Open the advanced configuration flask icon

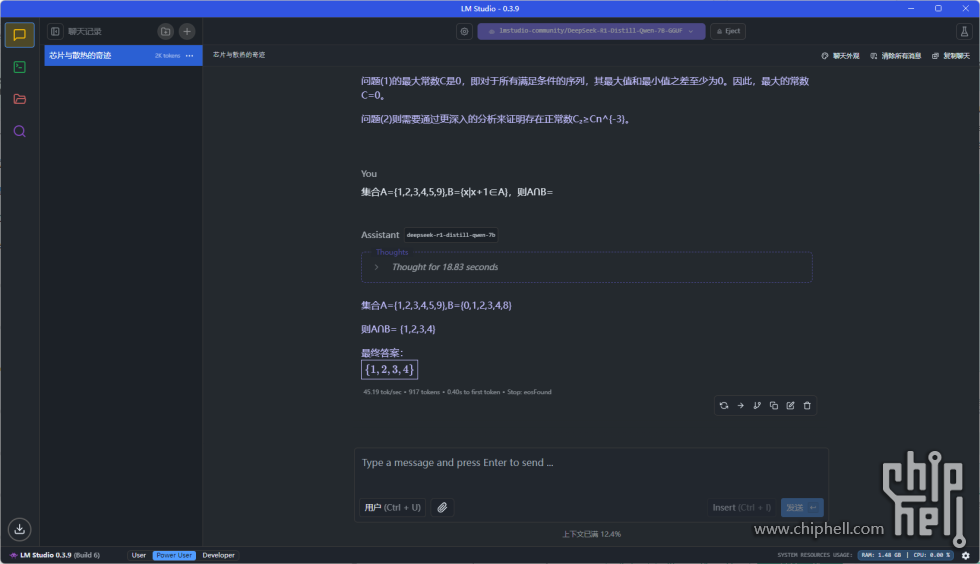click(964, 31)
